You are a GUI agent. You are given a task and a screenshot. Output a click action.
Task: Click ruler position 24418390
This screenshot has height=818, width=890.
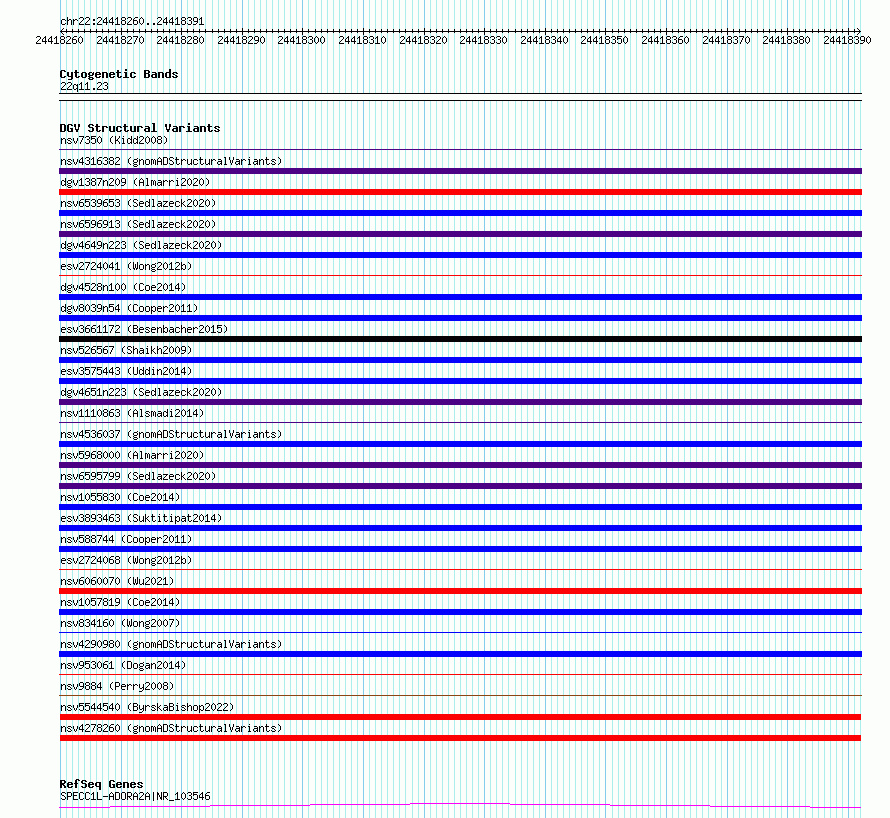847,40
